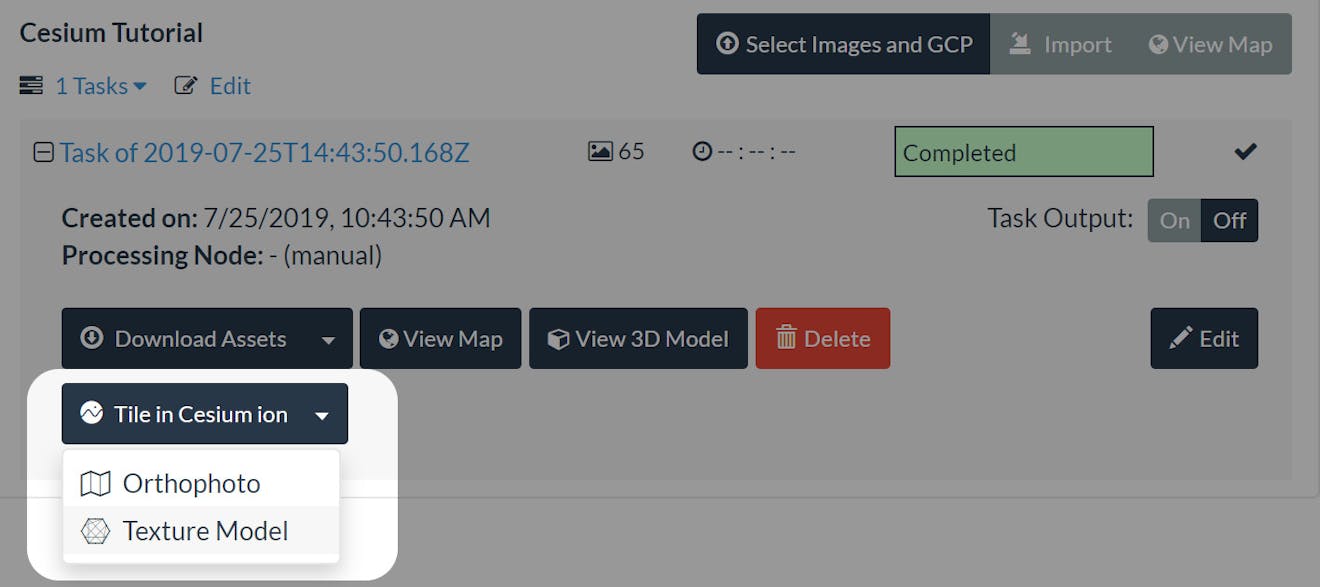Viewport: 1320px width, 587px height.
Task: Click the pencil-and-square icon beside project Edit
Action: point(185,86)
